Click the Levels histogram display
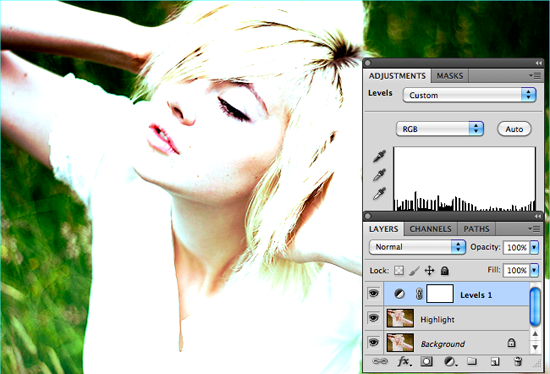This screenshot has width=550, height=374. click(x=465, y=179)
